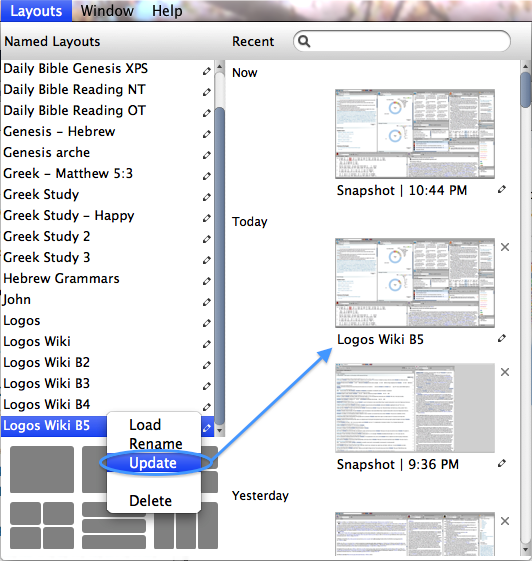532x561 pixels.
Task: Click pencil icon beside Greek Study – Happy
Action: pos(206,218)
